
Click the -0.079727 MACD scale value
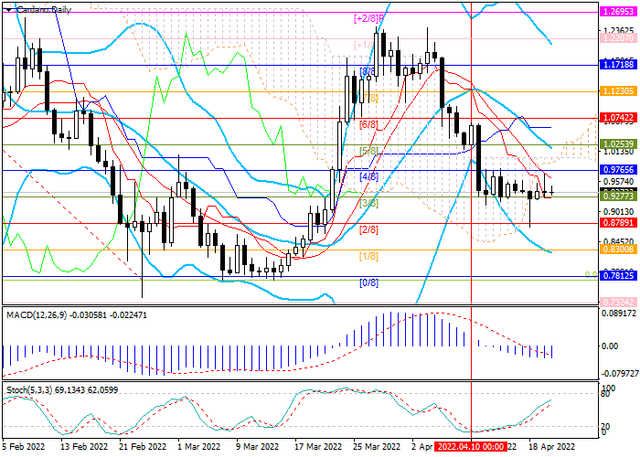tap(619, 375)
